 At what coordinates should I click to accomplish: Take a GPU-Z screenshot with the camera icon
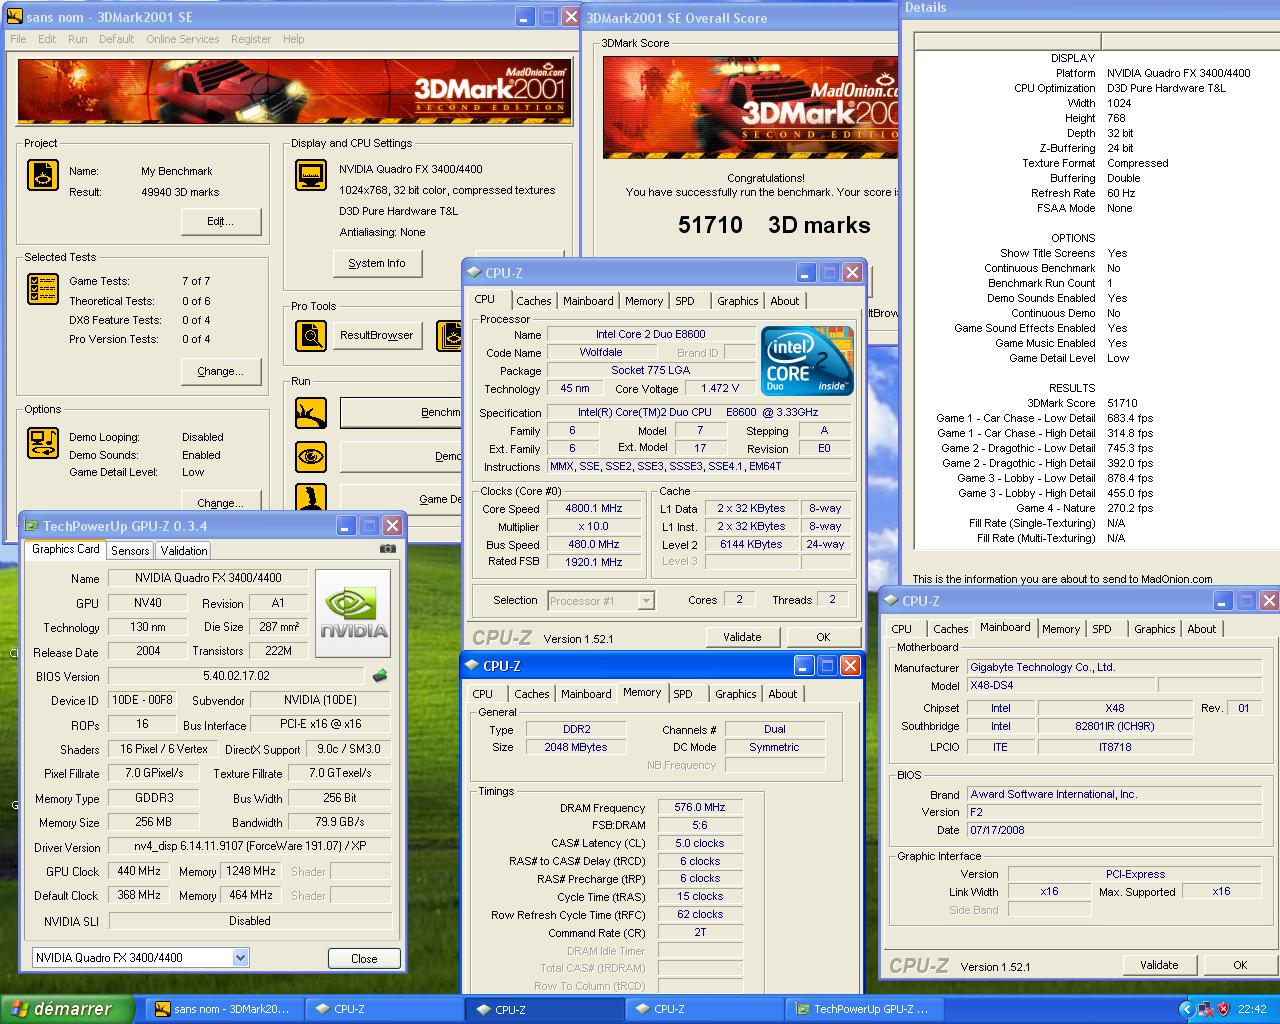[x=388, y=548]
